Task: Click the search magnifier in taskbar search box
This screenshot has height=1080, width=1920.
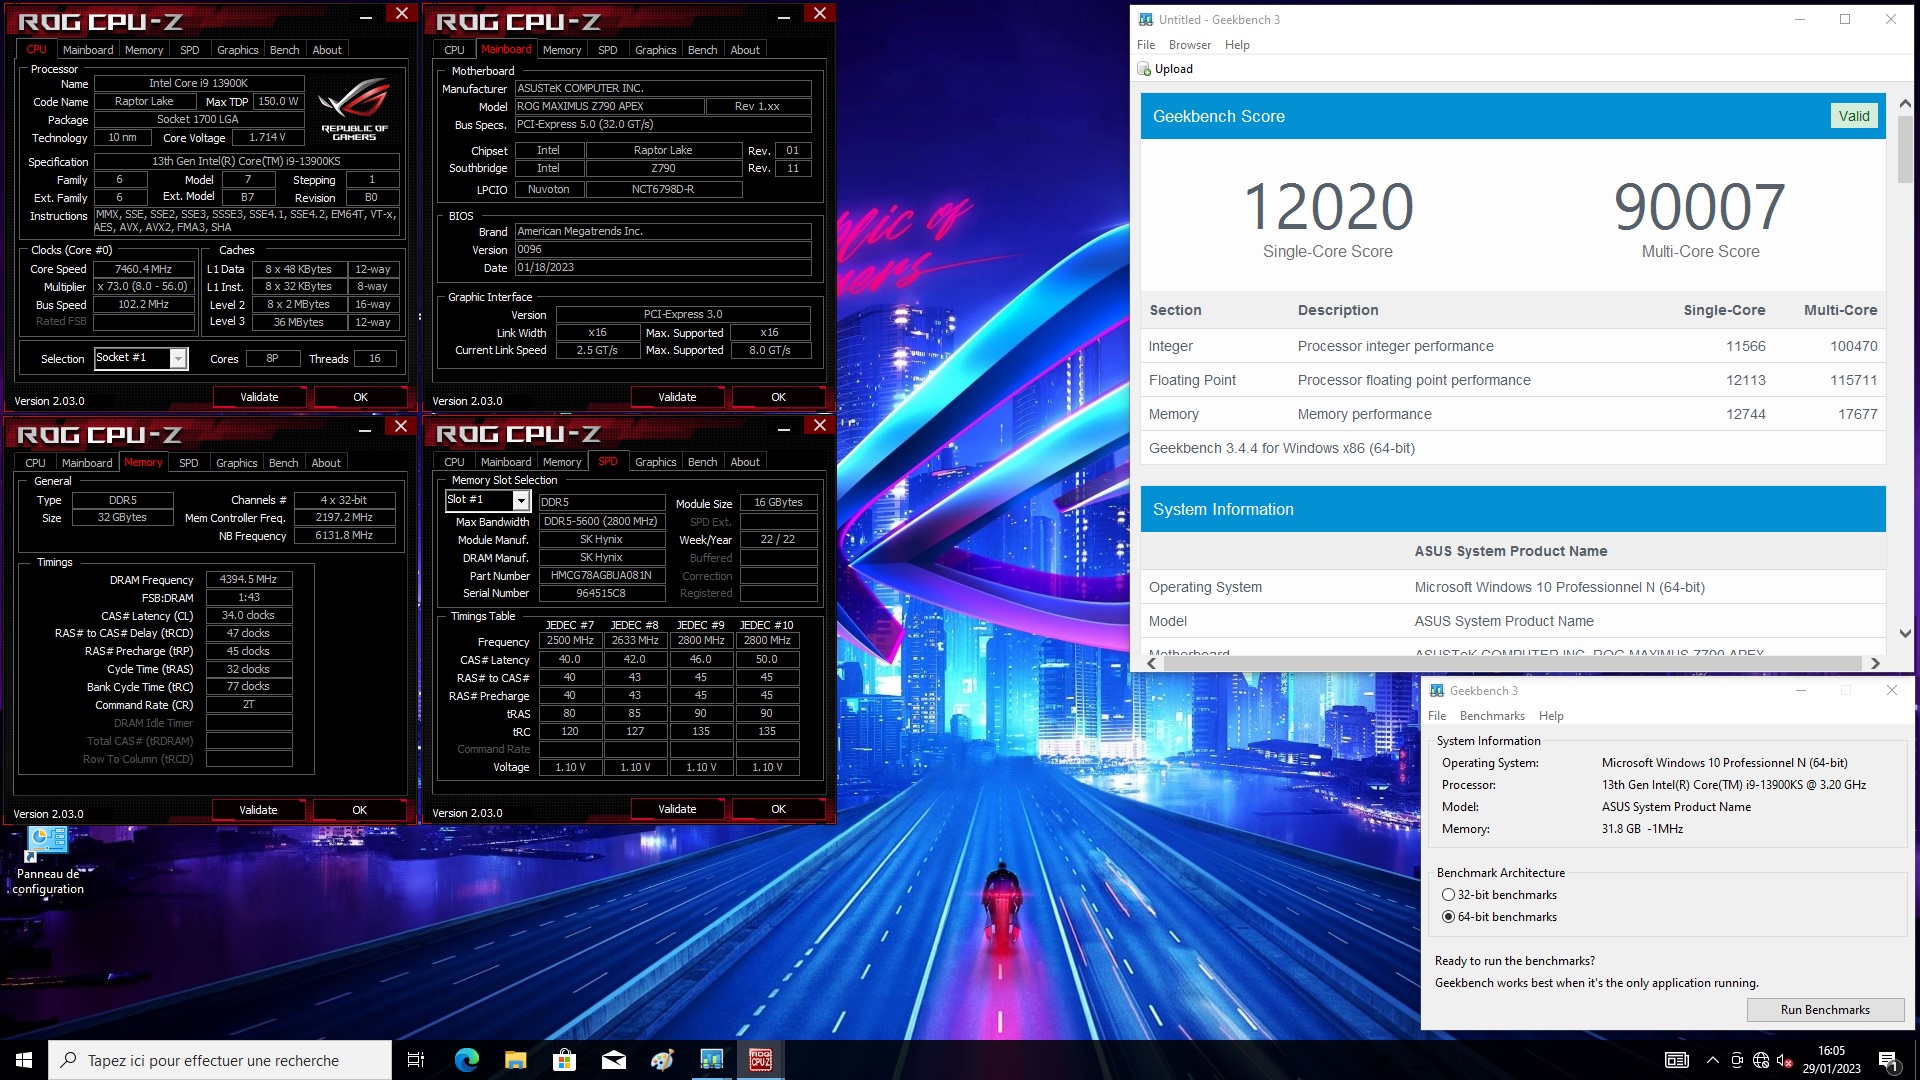Action: tap(68, 1060)
